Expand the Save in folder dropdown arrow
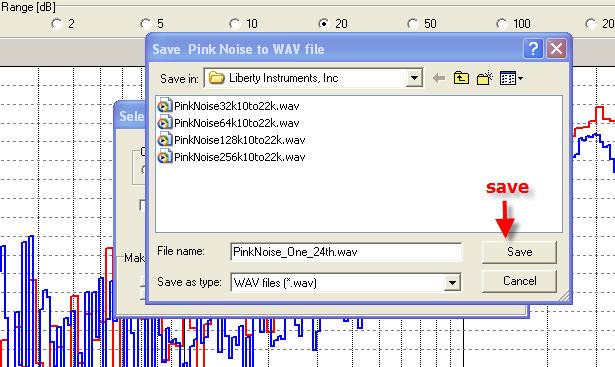 pyautogui.click(x=414, y=78)
